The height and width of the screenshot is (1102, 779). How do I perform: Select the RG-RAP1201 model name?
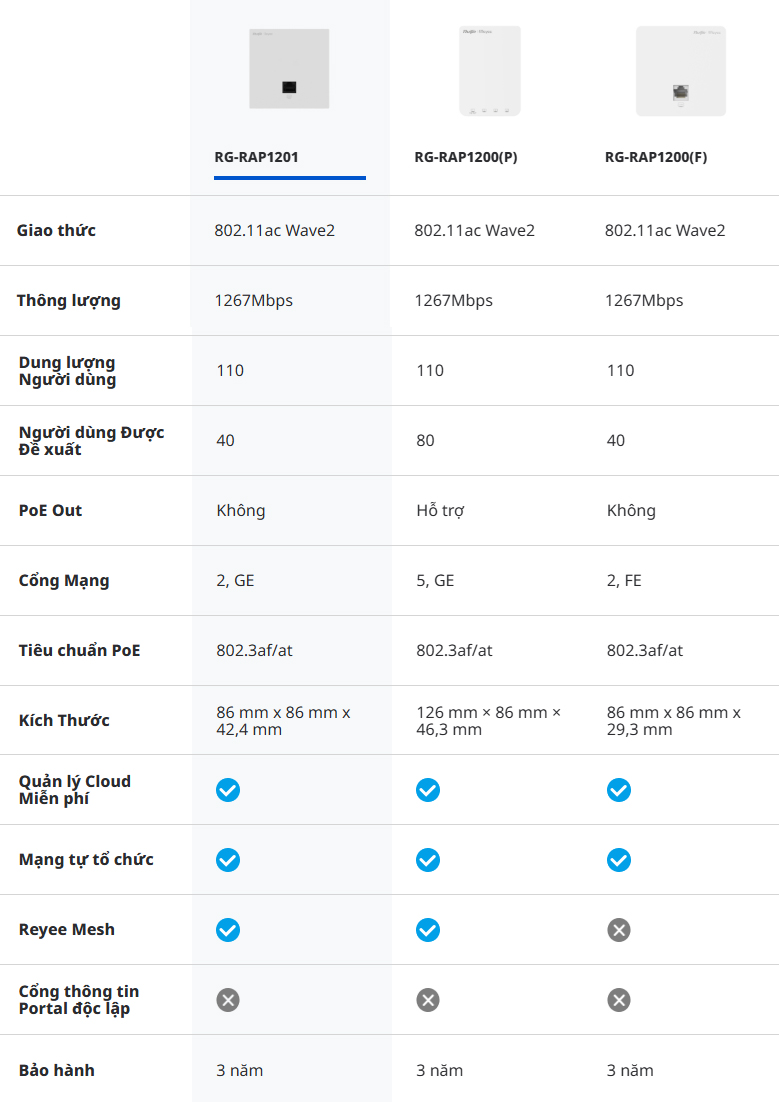257,157
